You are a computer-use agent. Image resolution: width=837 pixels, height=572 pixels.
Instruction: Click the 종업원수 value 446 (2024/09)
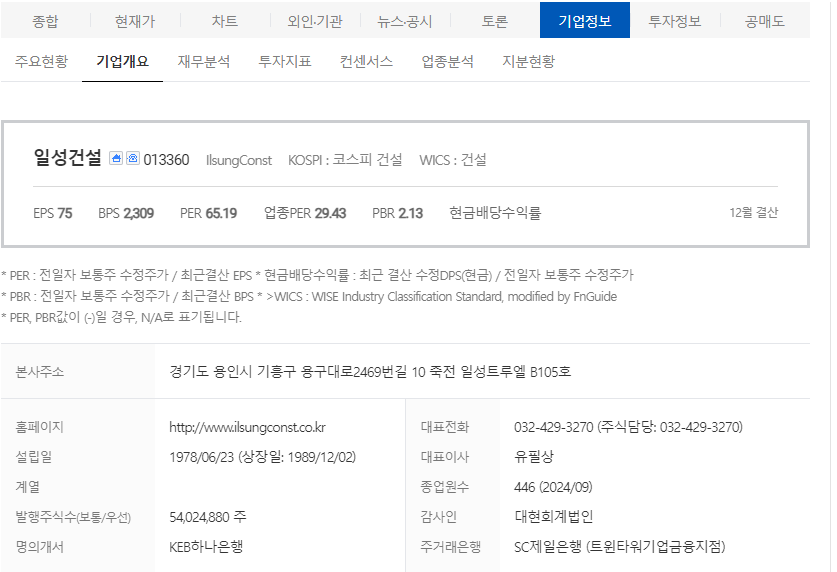coord(553,487)
